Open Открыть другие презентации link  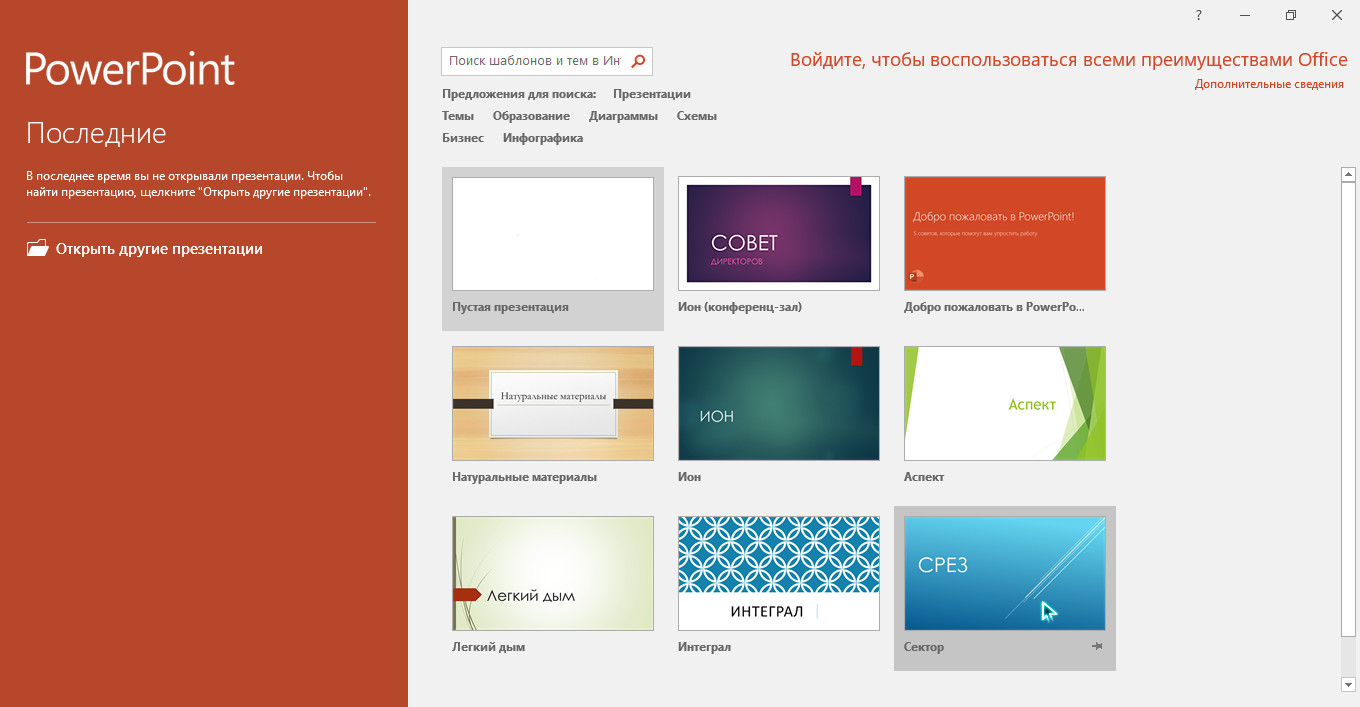(x=159, y=249)
